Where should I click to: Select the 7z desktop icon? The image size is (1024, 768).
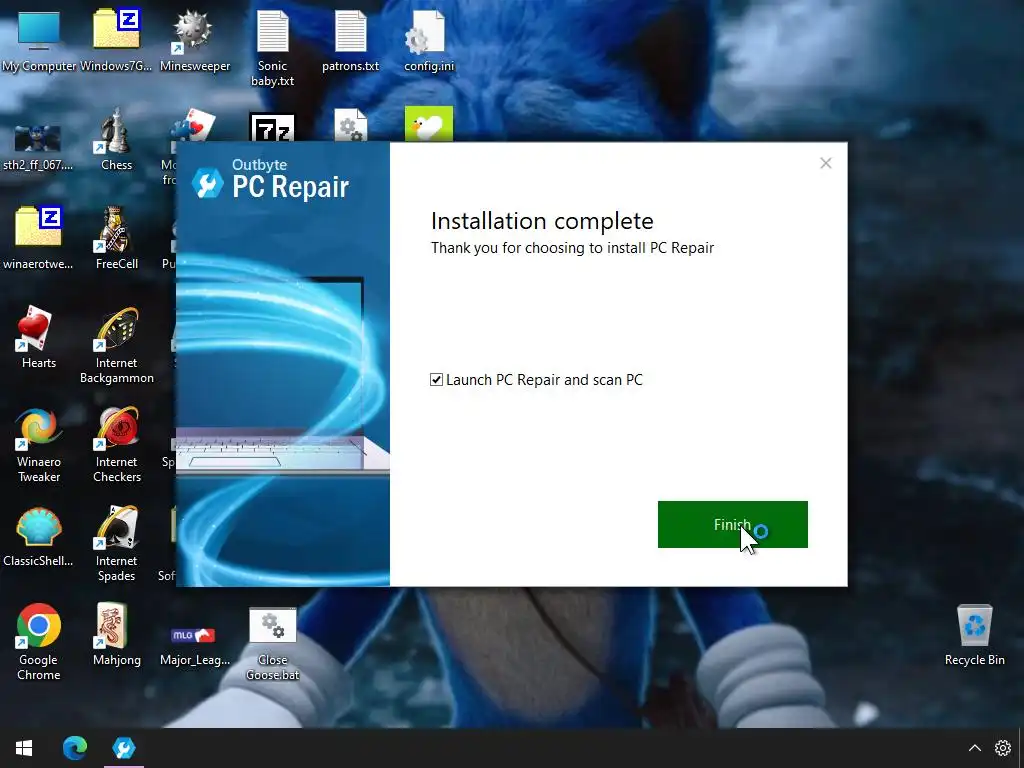(x=272, y=128)
